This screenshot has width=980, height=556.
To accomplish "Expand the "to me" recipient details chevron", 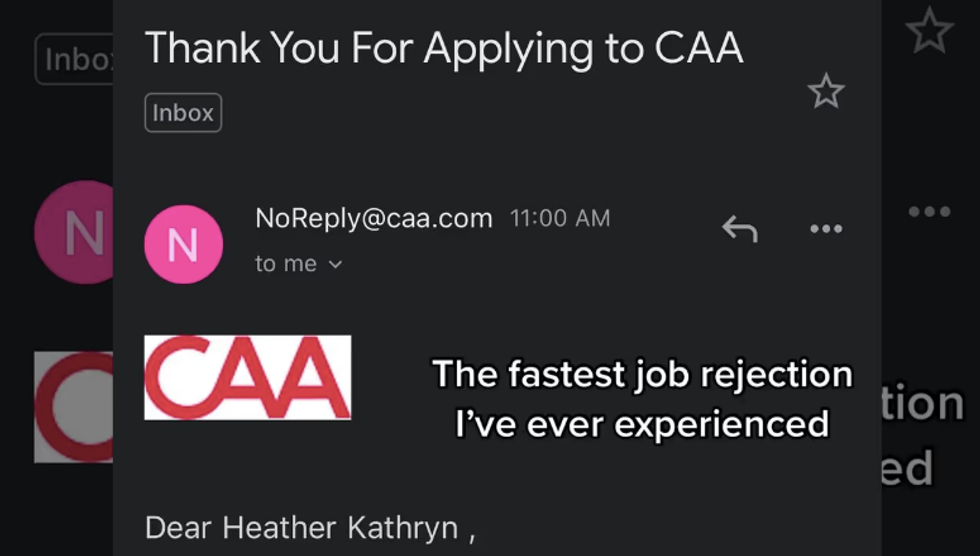I will pyautogui.click(x=335, y=265).
